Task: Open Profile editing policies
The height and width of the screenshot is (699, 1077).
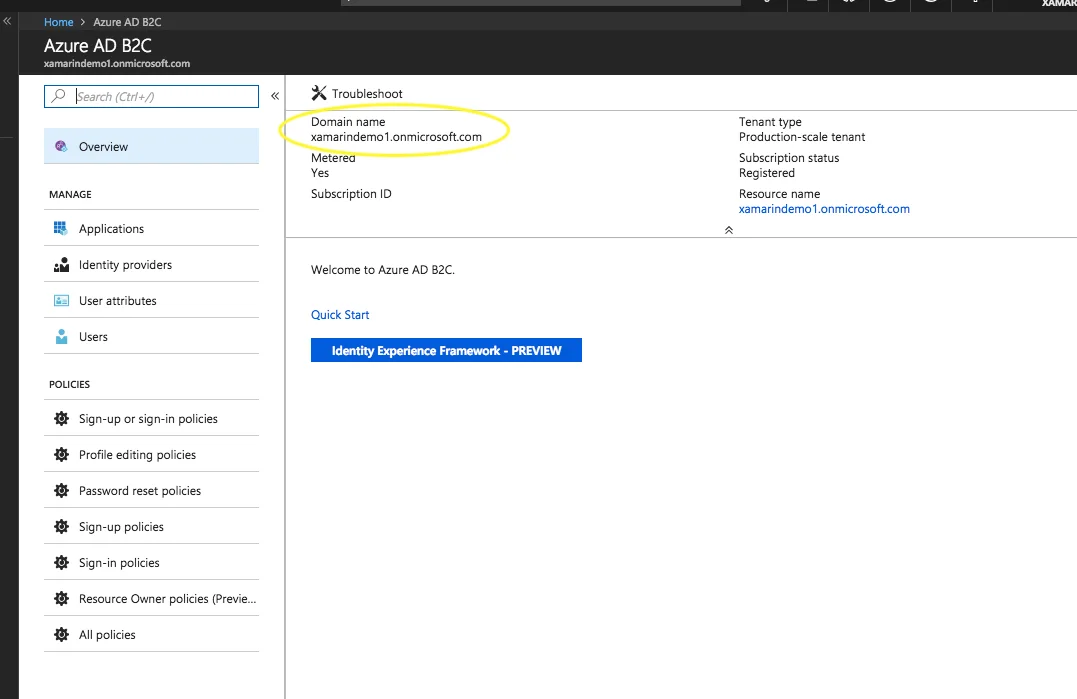Action: coord(151,455)
